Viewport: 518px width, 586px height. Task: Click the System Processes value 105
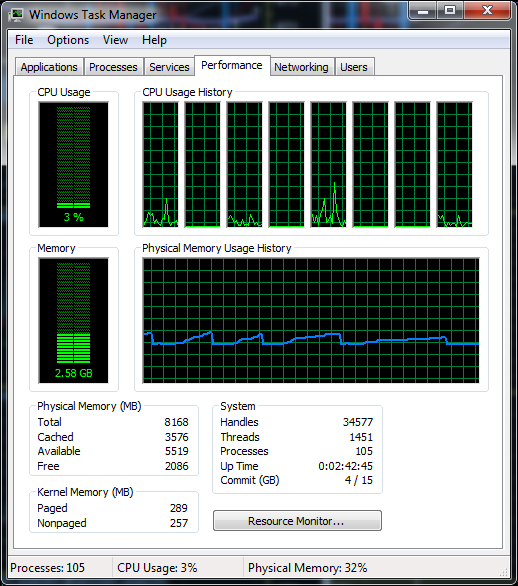[x=364, y=451]
